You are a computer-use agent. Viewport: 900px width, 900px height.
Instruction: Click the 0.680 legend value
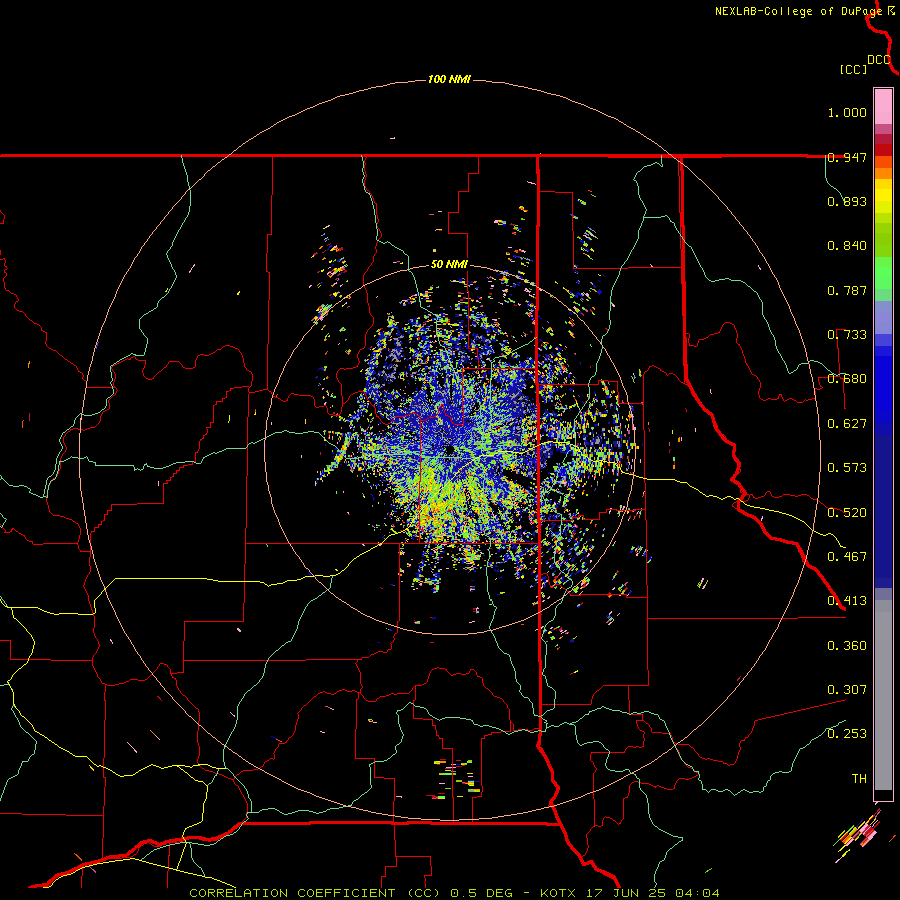847,379
